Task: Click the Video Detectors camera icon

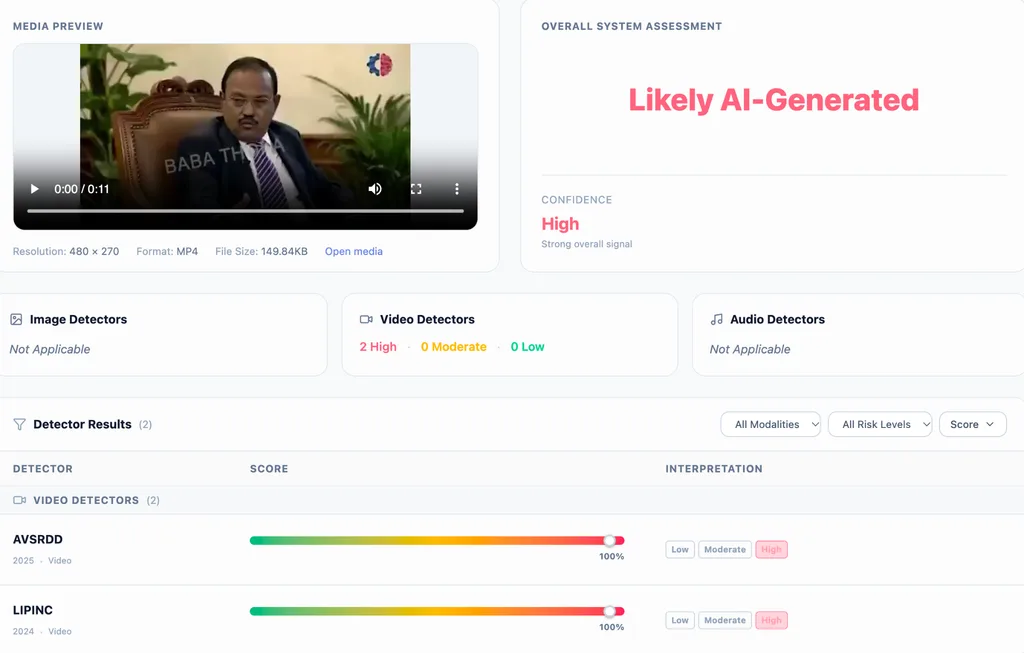Action: (366, 319)
